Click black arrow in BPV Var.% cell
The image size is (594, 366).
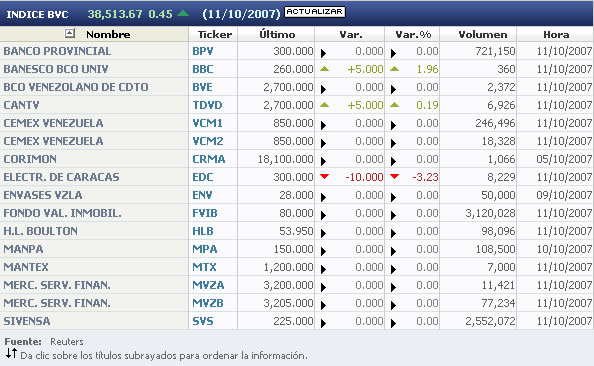pos(393,53)
